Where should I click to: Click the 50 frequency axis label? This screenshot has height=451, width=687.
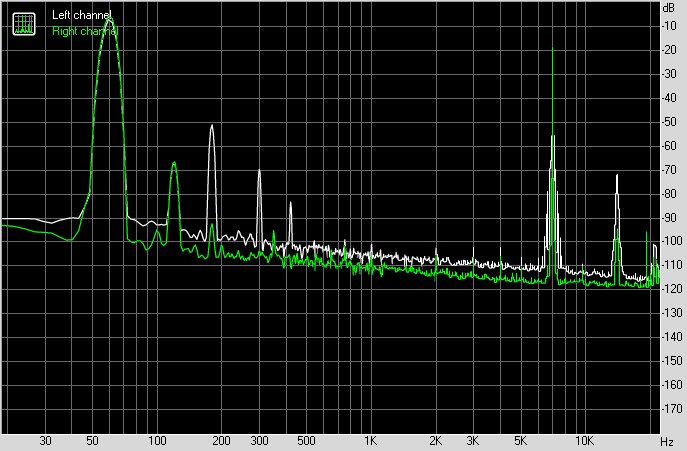pyautogui.click(x=92, y=441)
